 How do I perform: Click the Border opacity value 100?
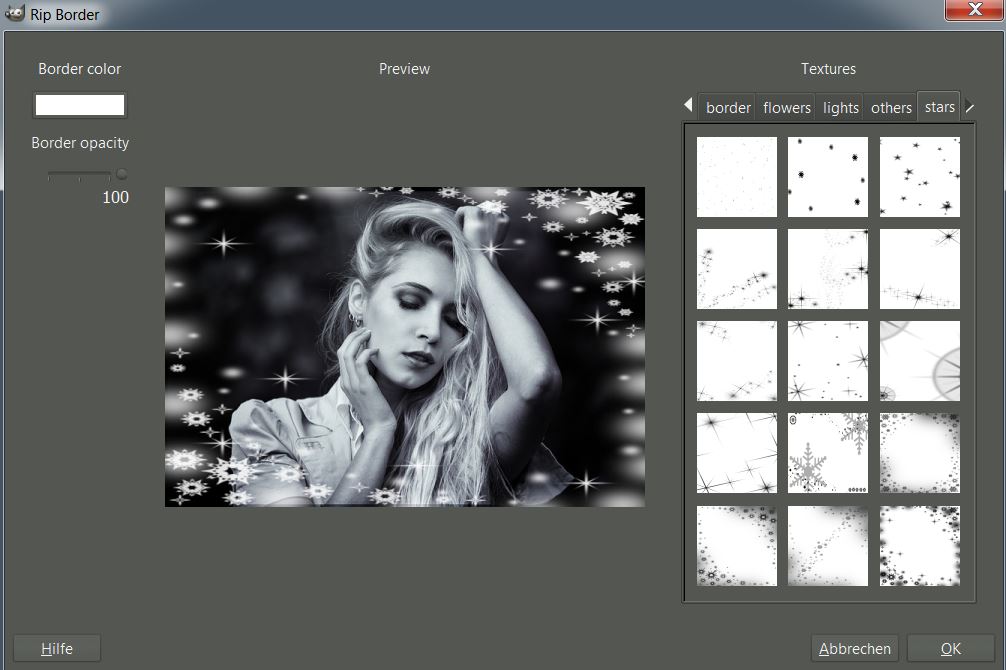pyautogui.click(x=115, y=197)
